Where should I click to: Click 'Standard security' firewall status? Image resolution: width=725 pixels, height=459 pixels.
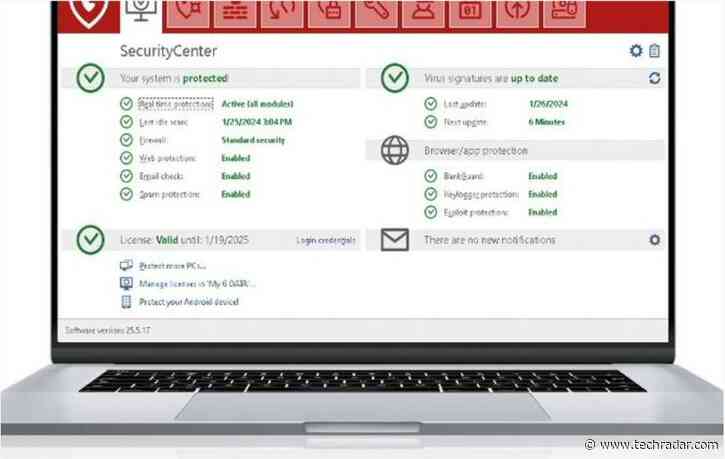253,140
